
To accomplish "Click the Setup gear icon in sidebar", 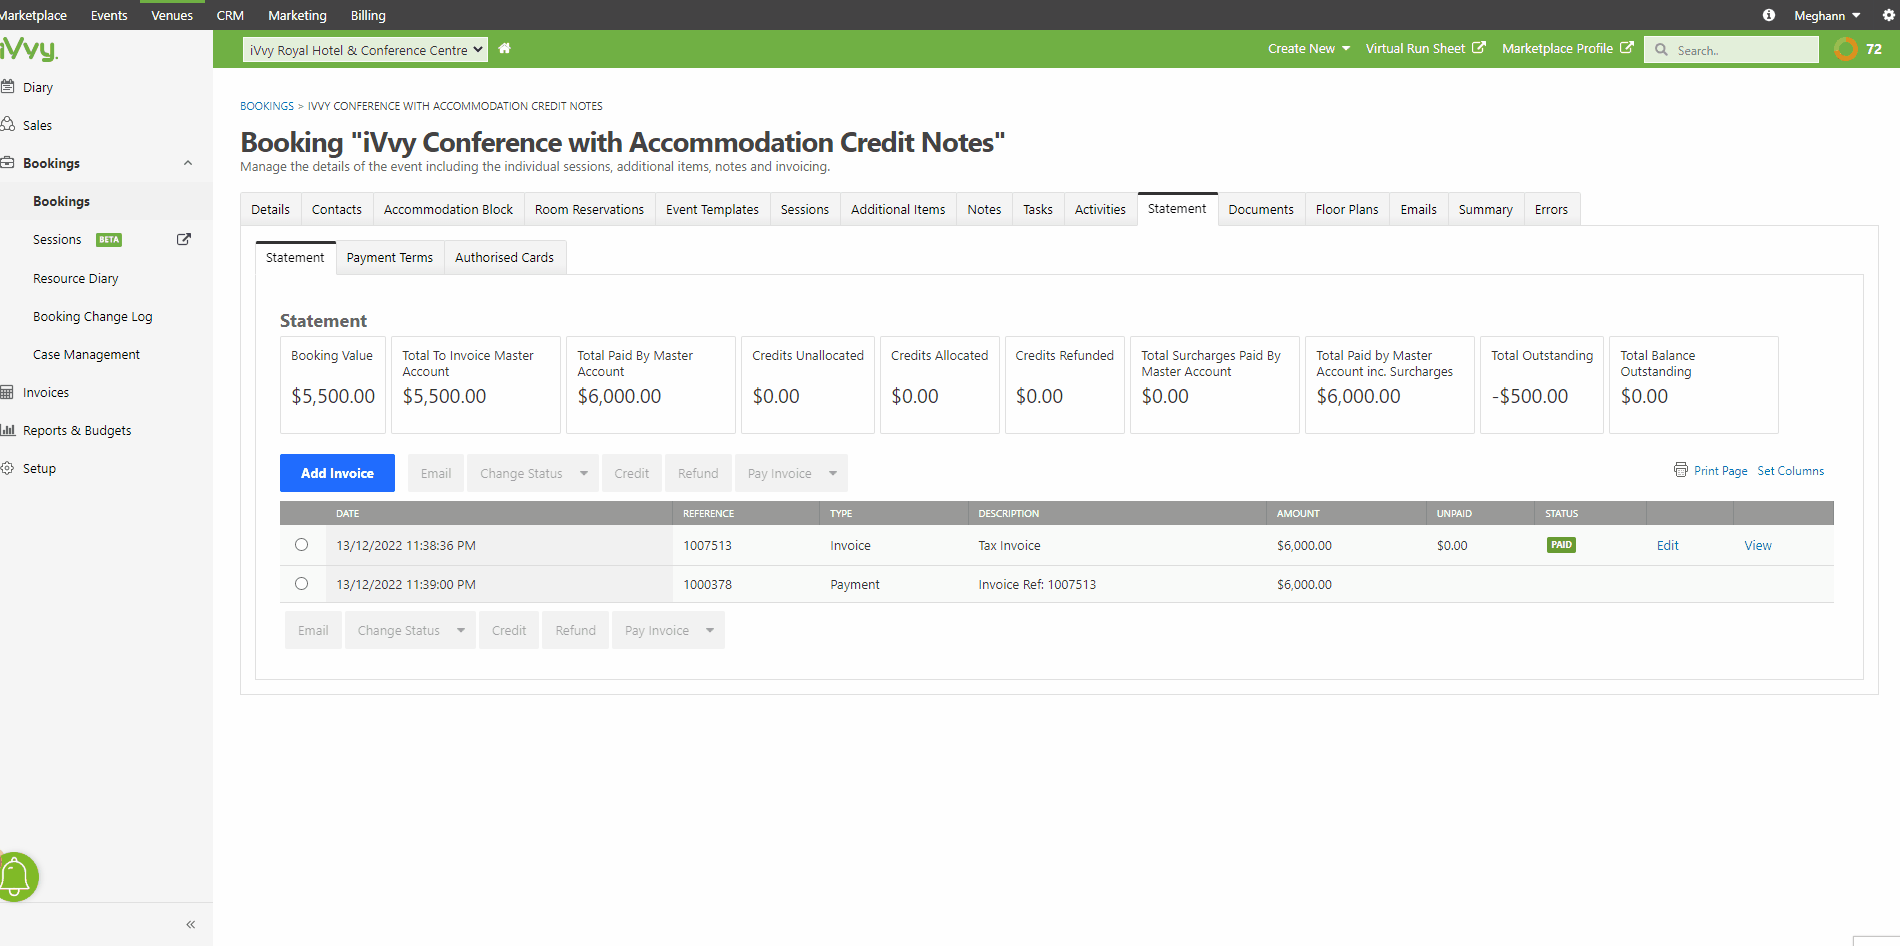I will tap(7, 468).
